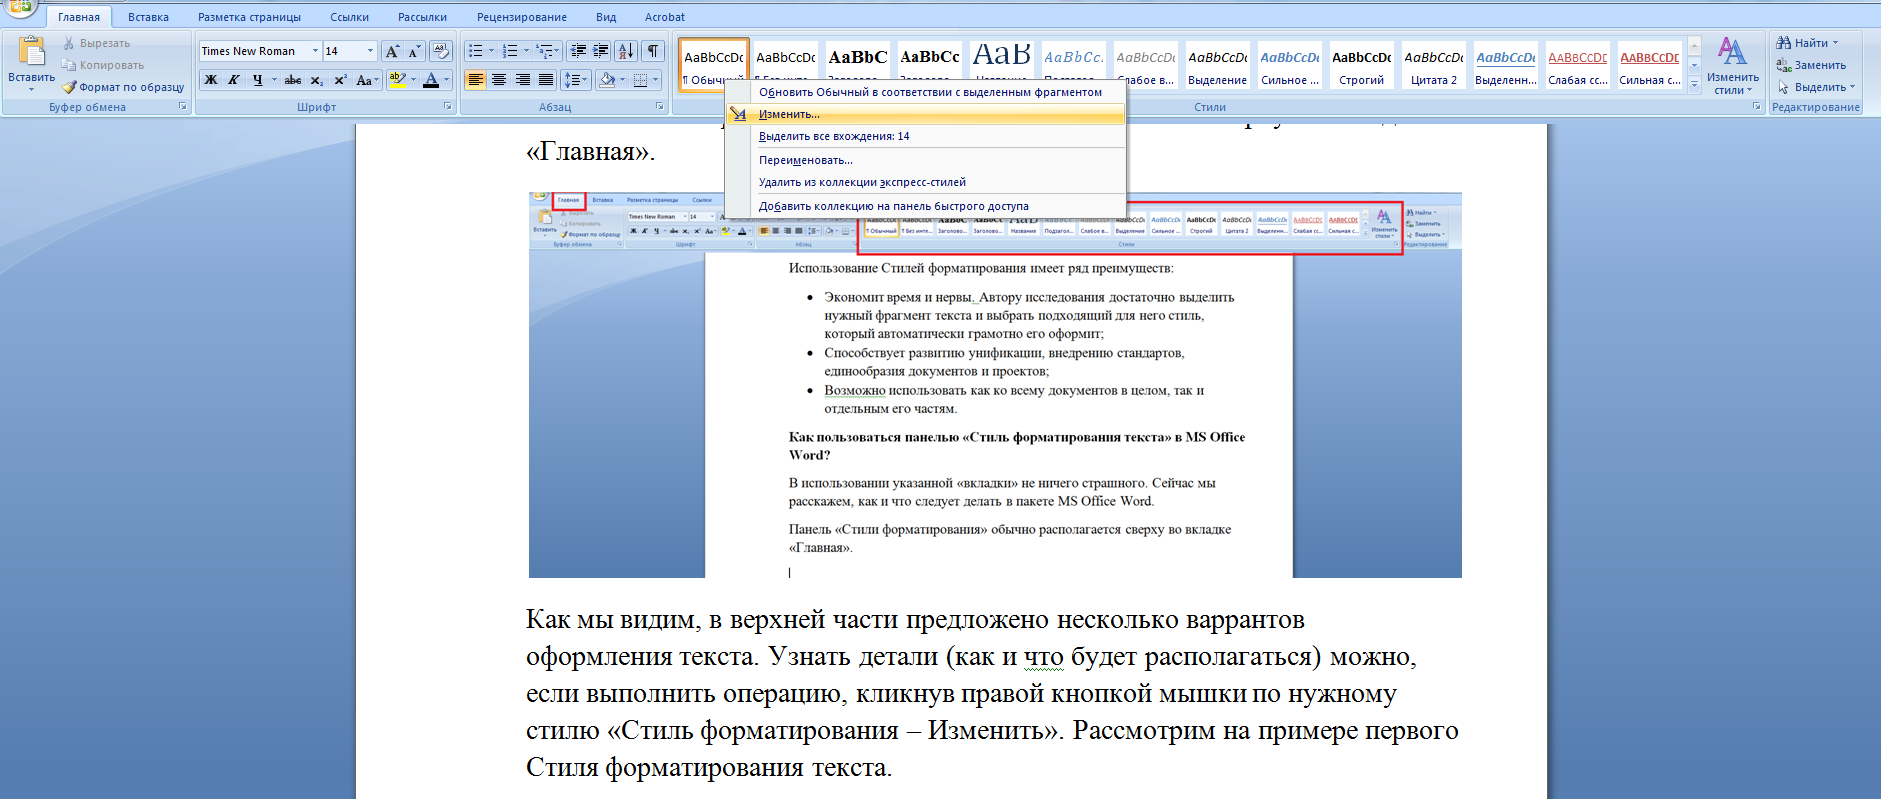Choose Выделить все вхождения: 14
Image resolution: width=1881 pixels, height=799 pixels.
925,136
